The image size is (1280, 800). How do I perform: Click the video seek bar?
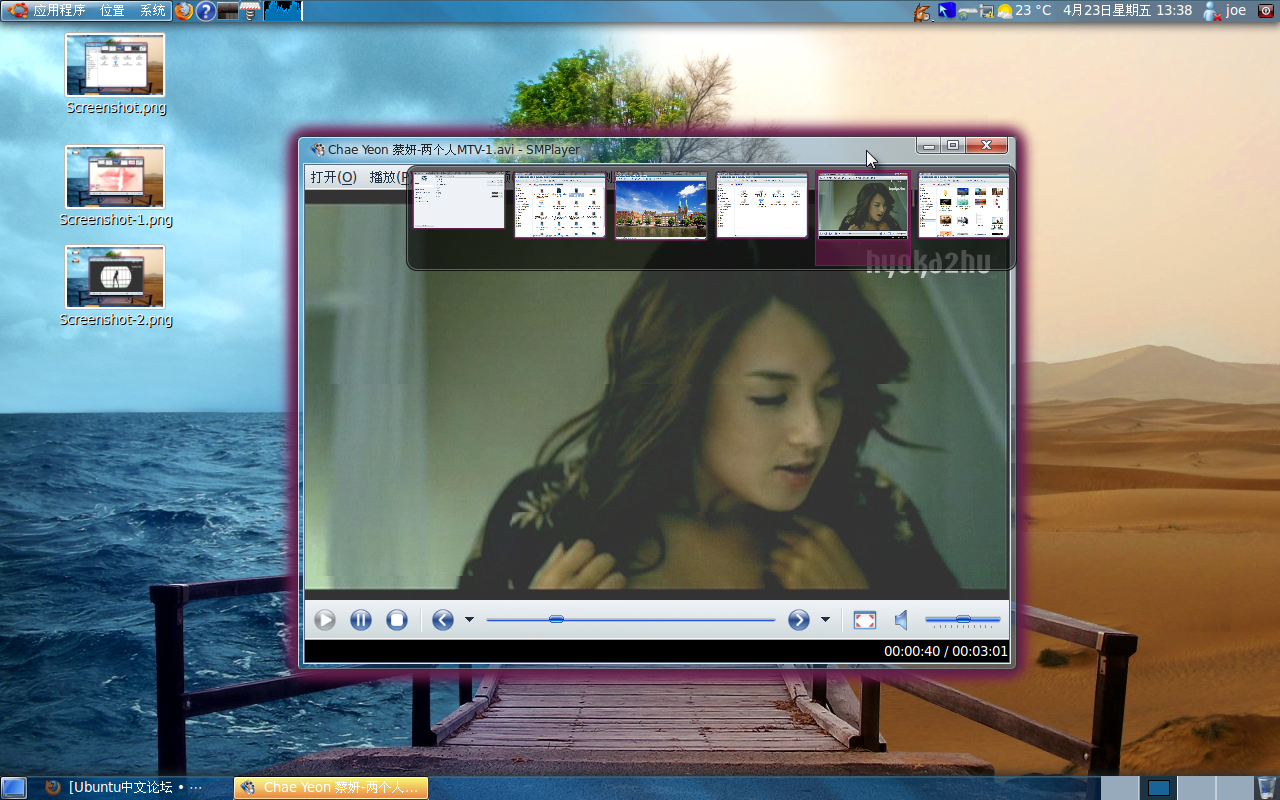631,620
